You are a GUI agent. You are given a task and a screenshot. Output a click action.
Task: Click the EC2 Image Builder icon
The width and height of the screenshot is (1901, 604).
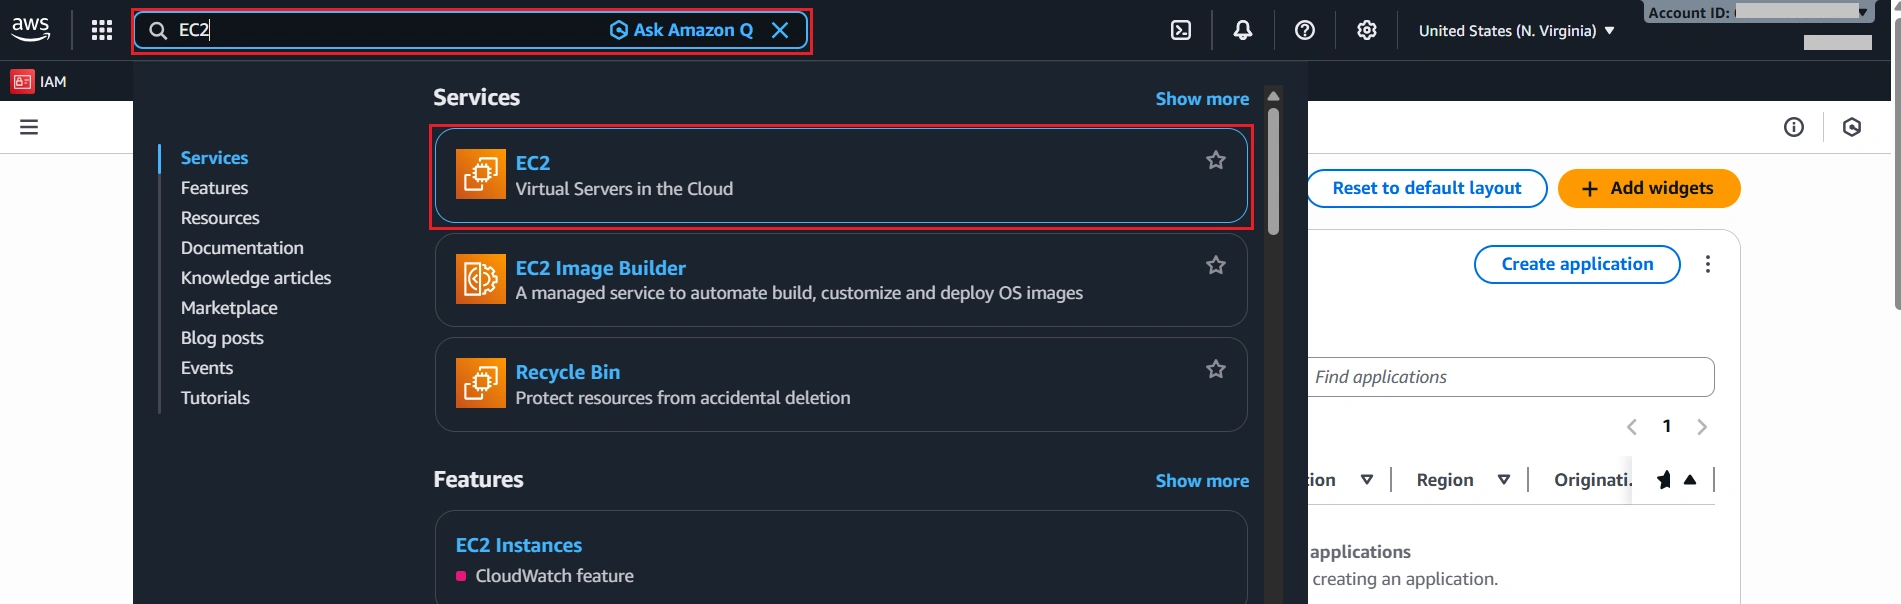[481, 279]
